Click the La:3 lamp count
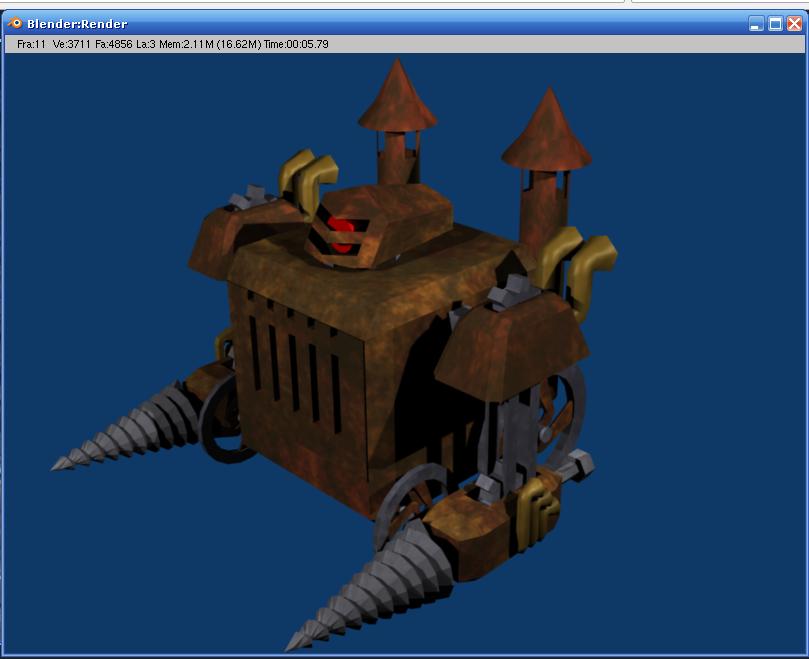This screenshot has height=659, width=809. point(146,44)
